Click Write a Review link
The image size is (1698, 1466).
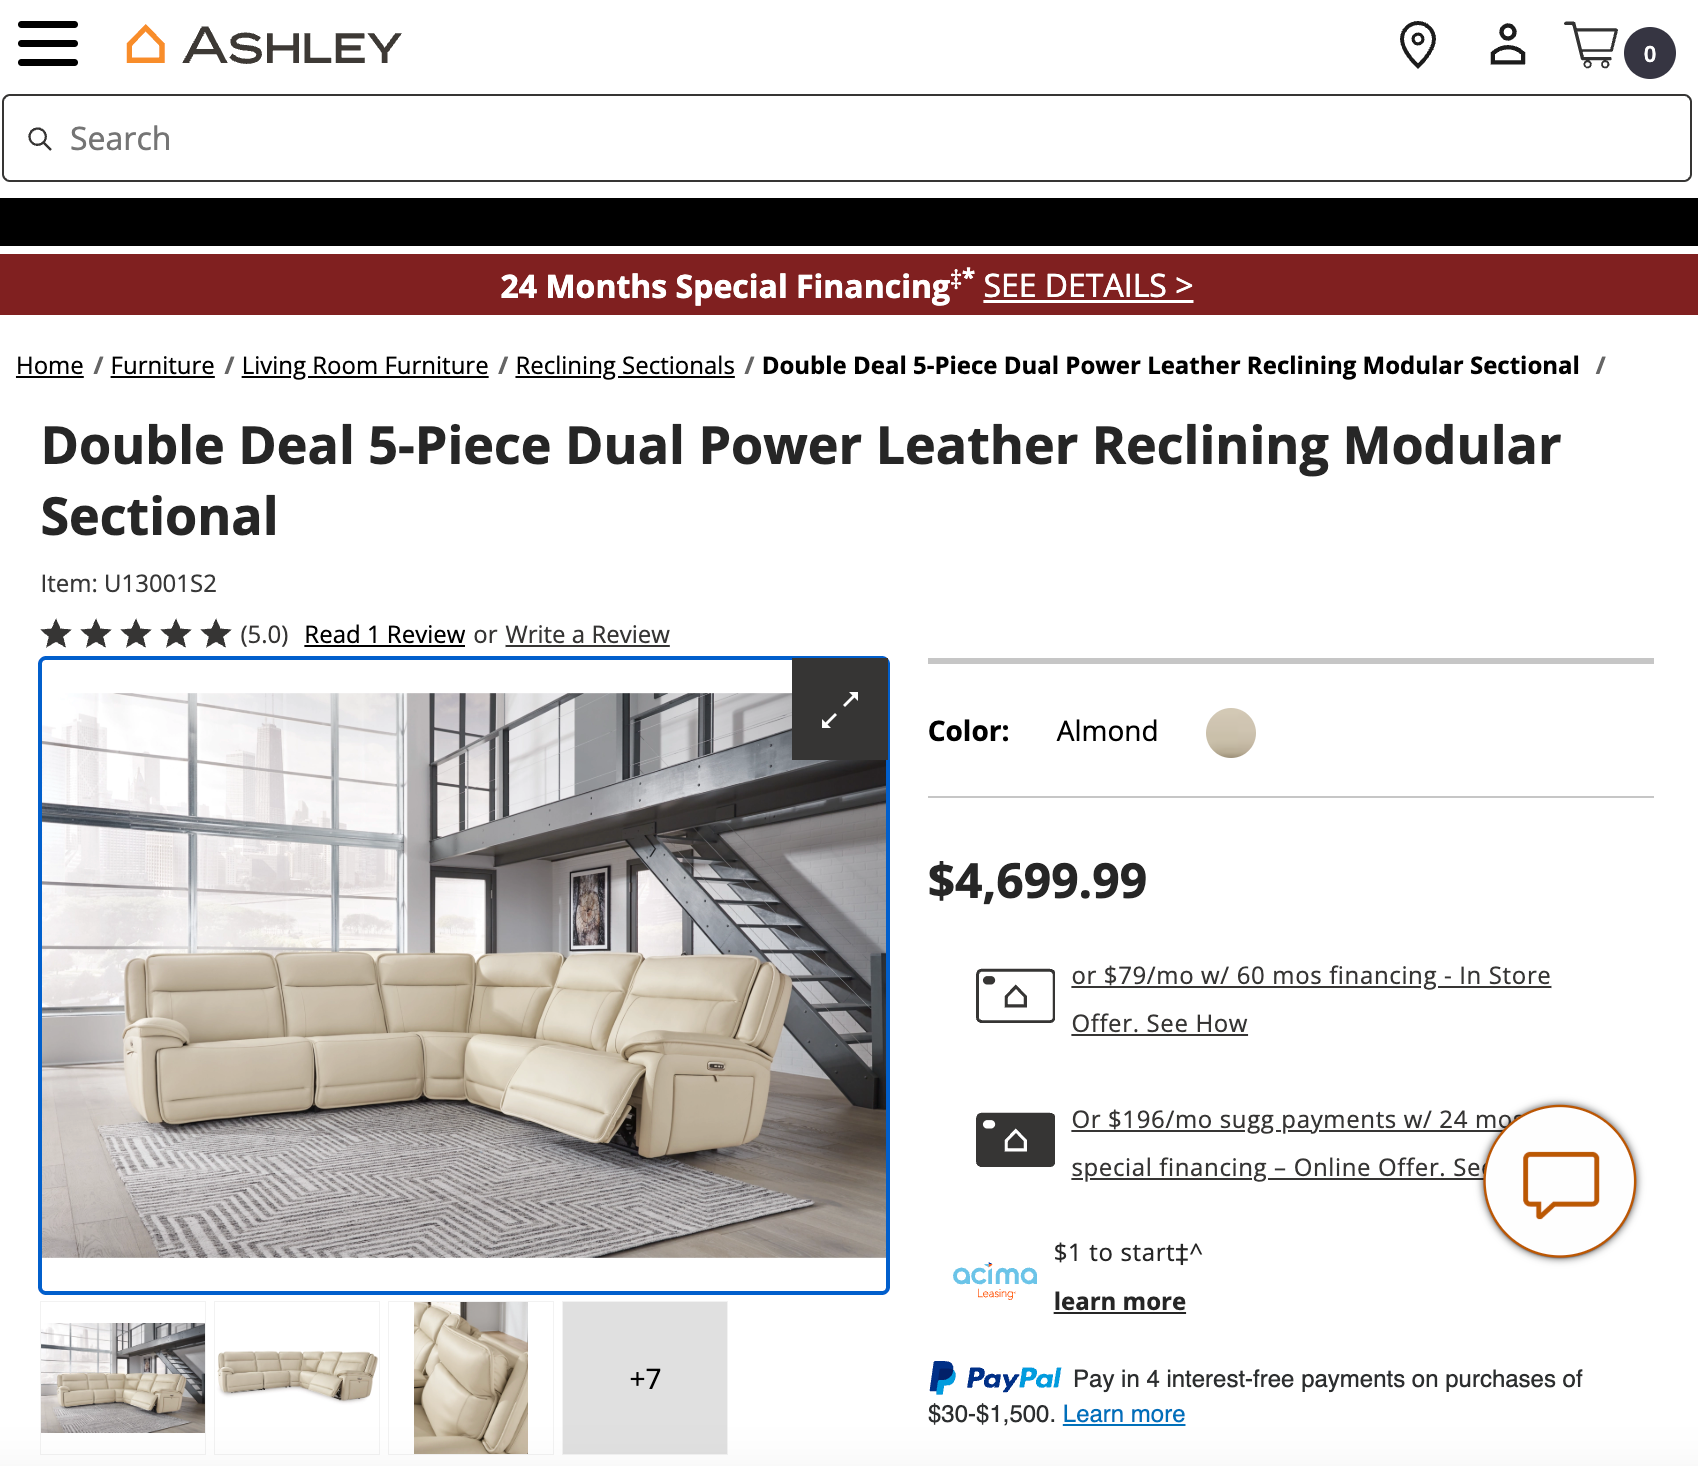point(587,633)
